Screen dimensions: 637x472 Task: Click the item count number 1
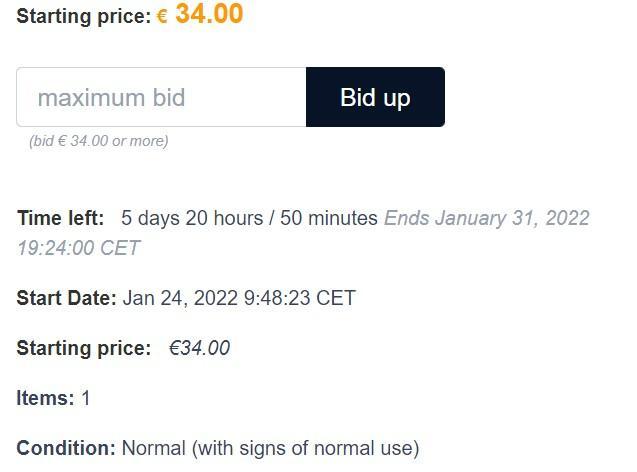(x=85, y=398)
